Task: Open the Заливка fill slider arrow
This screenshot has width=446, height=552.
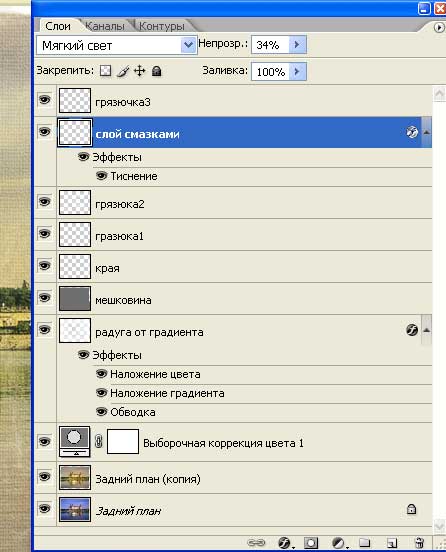Action: point(297,71)
